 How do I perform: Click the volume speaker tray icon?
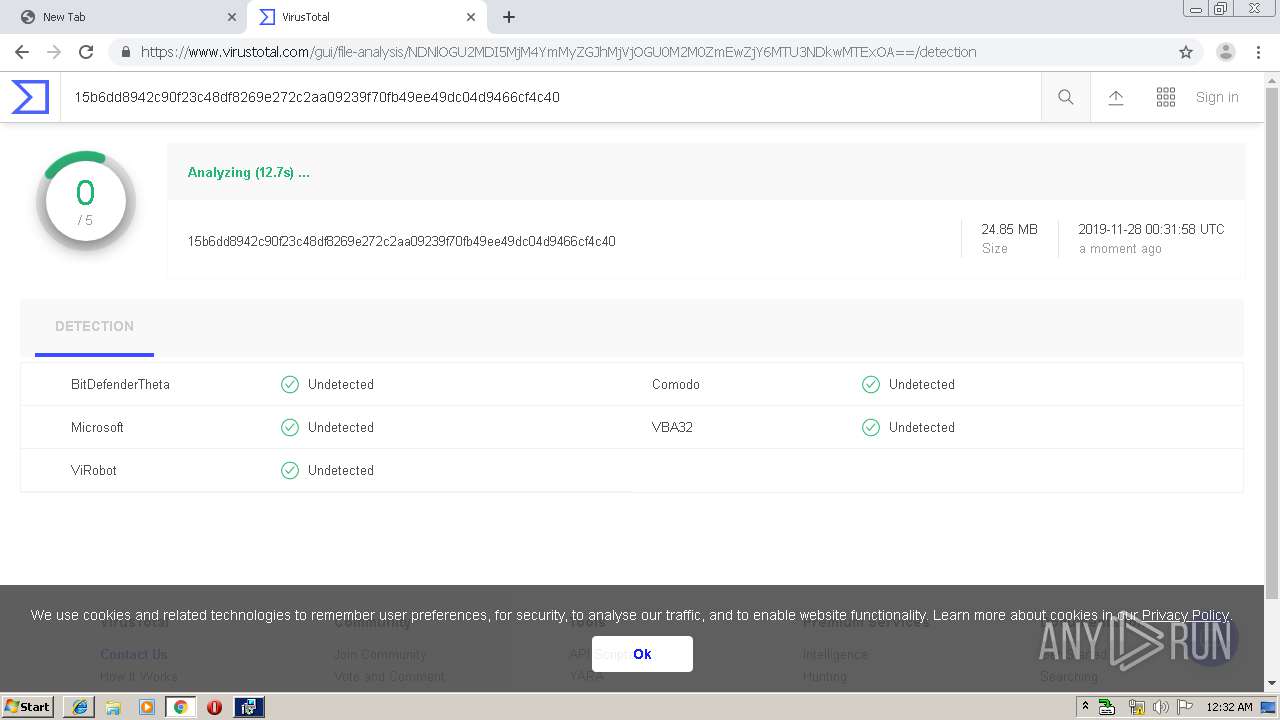(x=1161, y=707)
